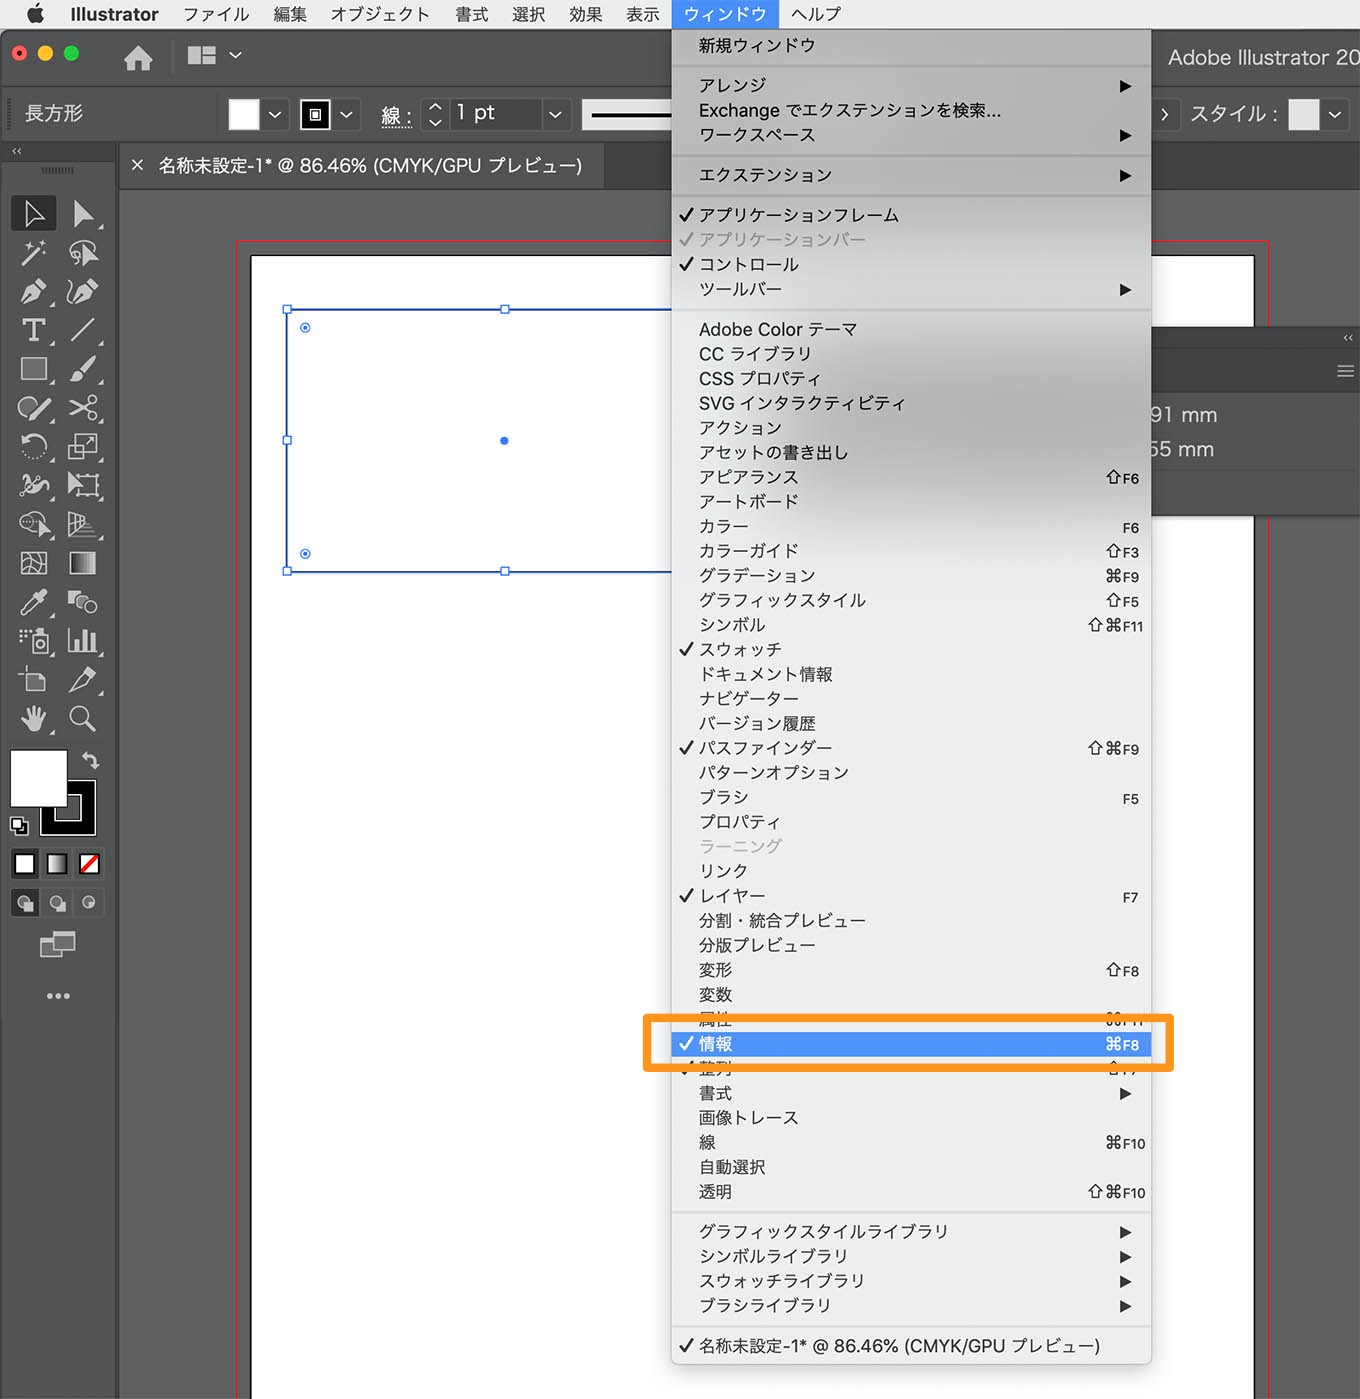Click the Change Screen Mode icon
The width and height of the screenshot is (1360, 1399).
(x=57, y=944)
